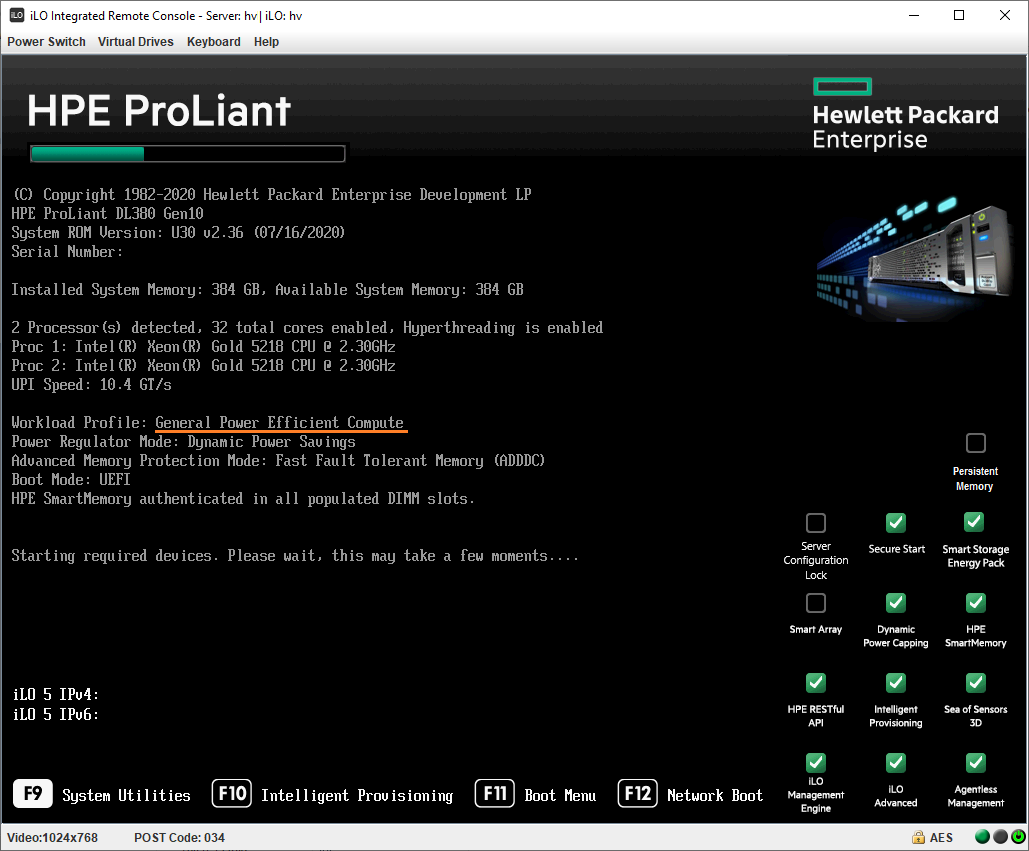Click the Secure Start checkmark
The width and height of the screenshot is (1029, 851).
click(x=896, y=523)
